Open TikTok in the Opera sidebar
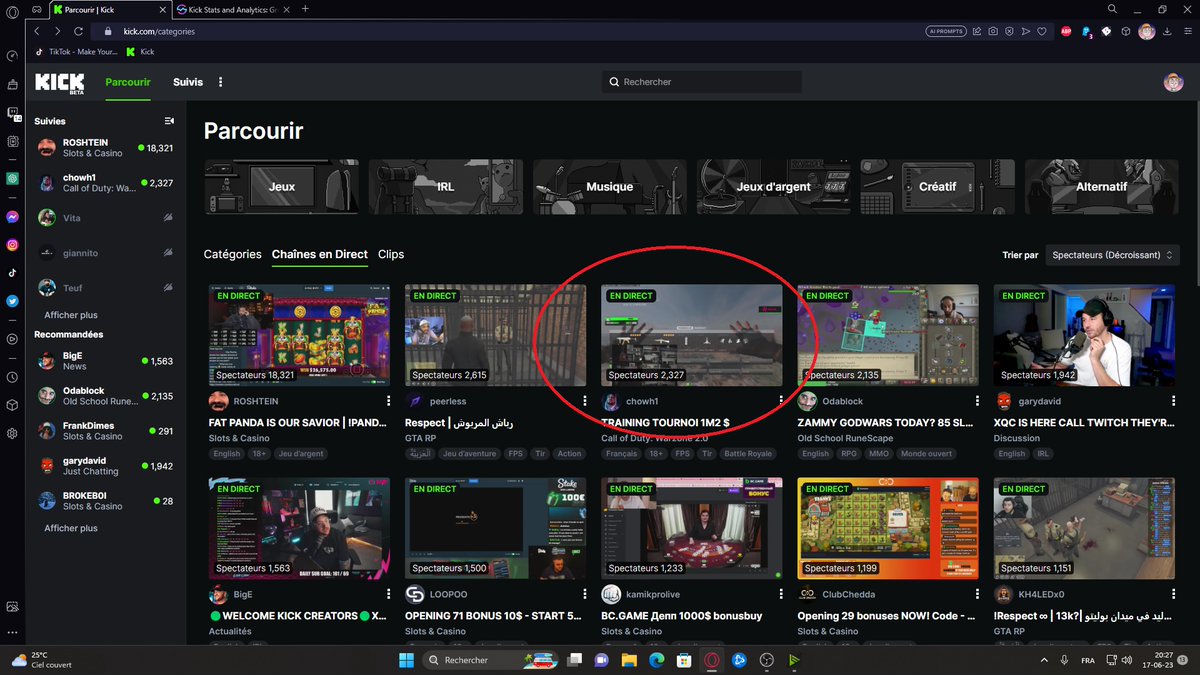1200x675 pixels. [x=12, y=272]
